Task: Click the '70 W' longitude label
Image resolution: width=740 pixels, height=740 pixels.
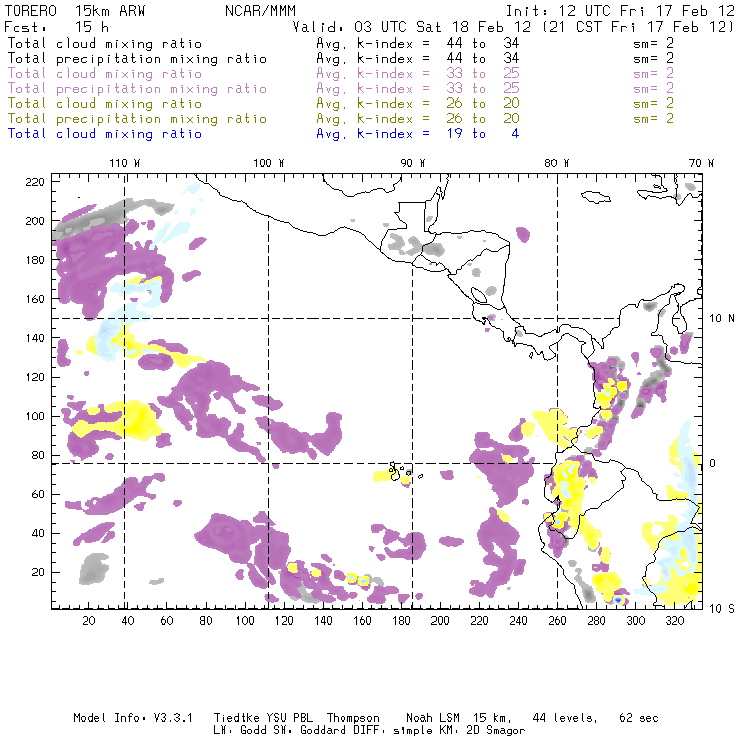Action: pyautogui.click(x=701, y=163)
